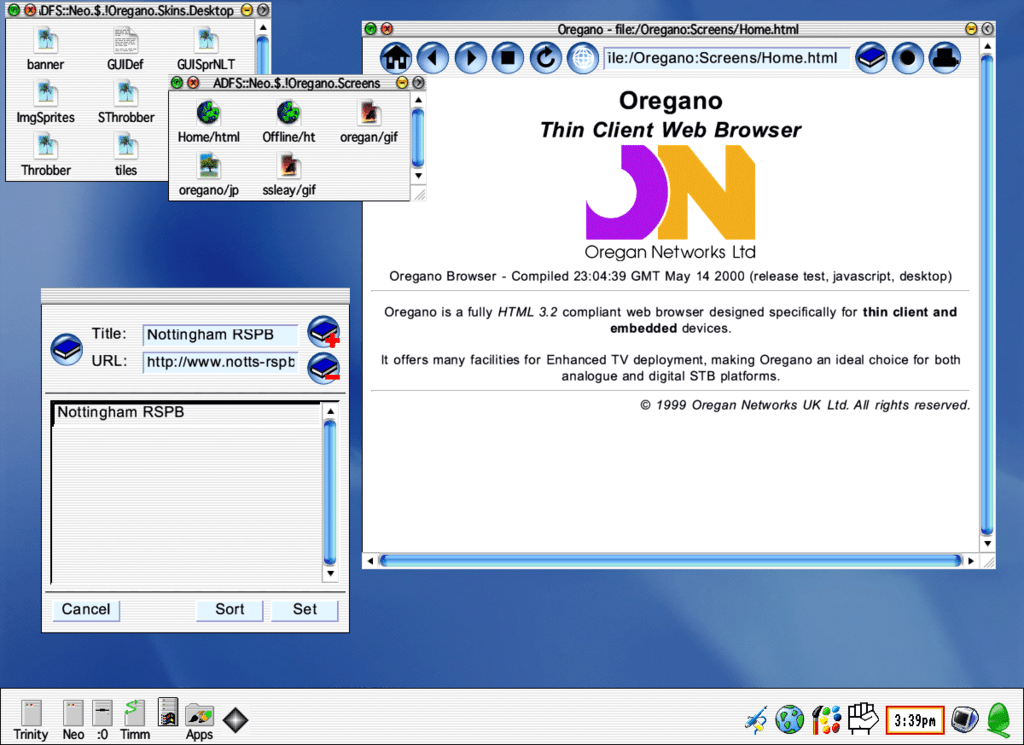Image resolution: width=1024 pixels, height=745 pixels.
Task: Click the URL field in bookmark dialog
Action: 220,362
